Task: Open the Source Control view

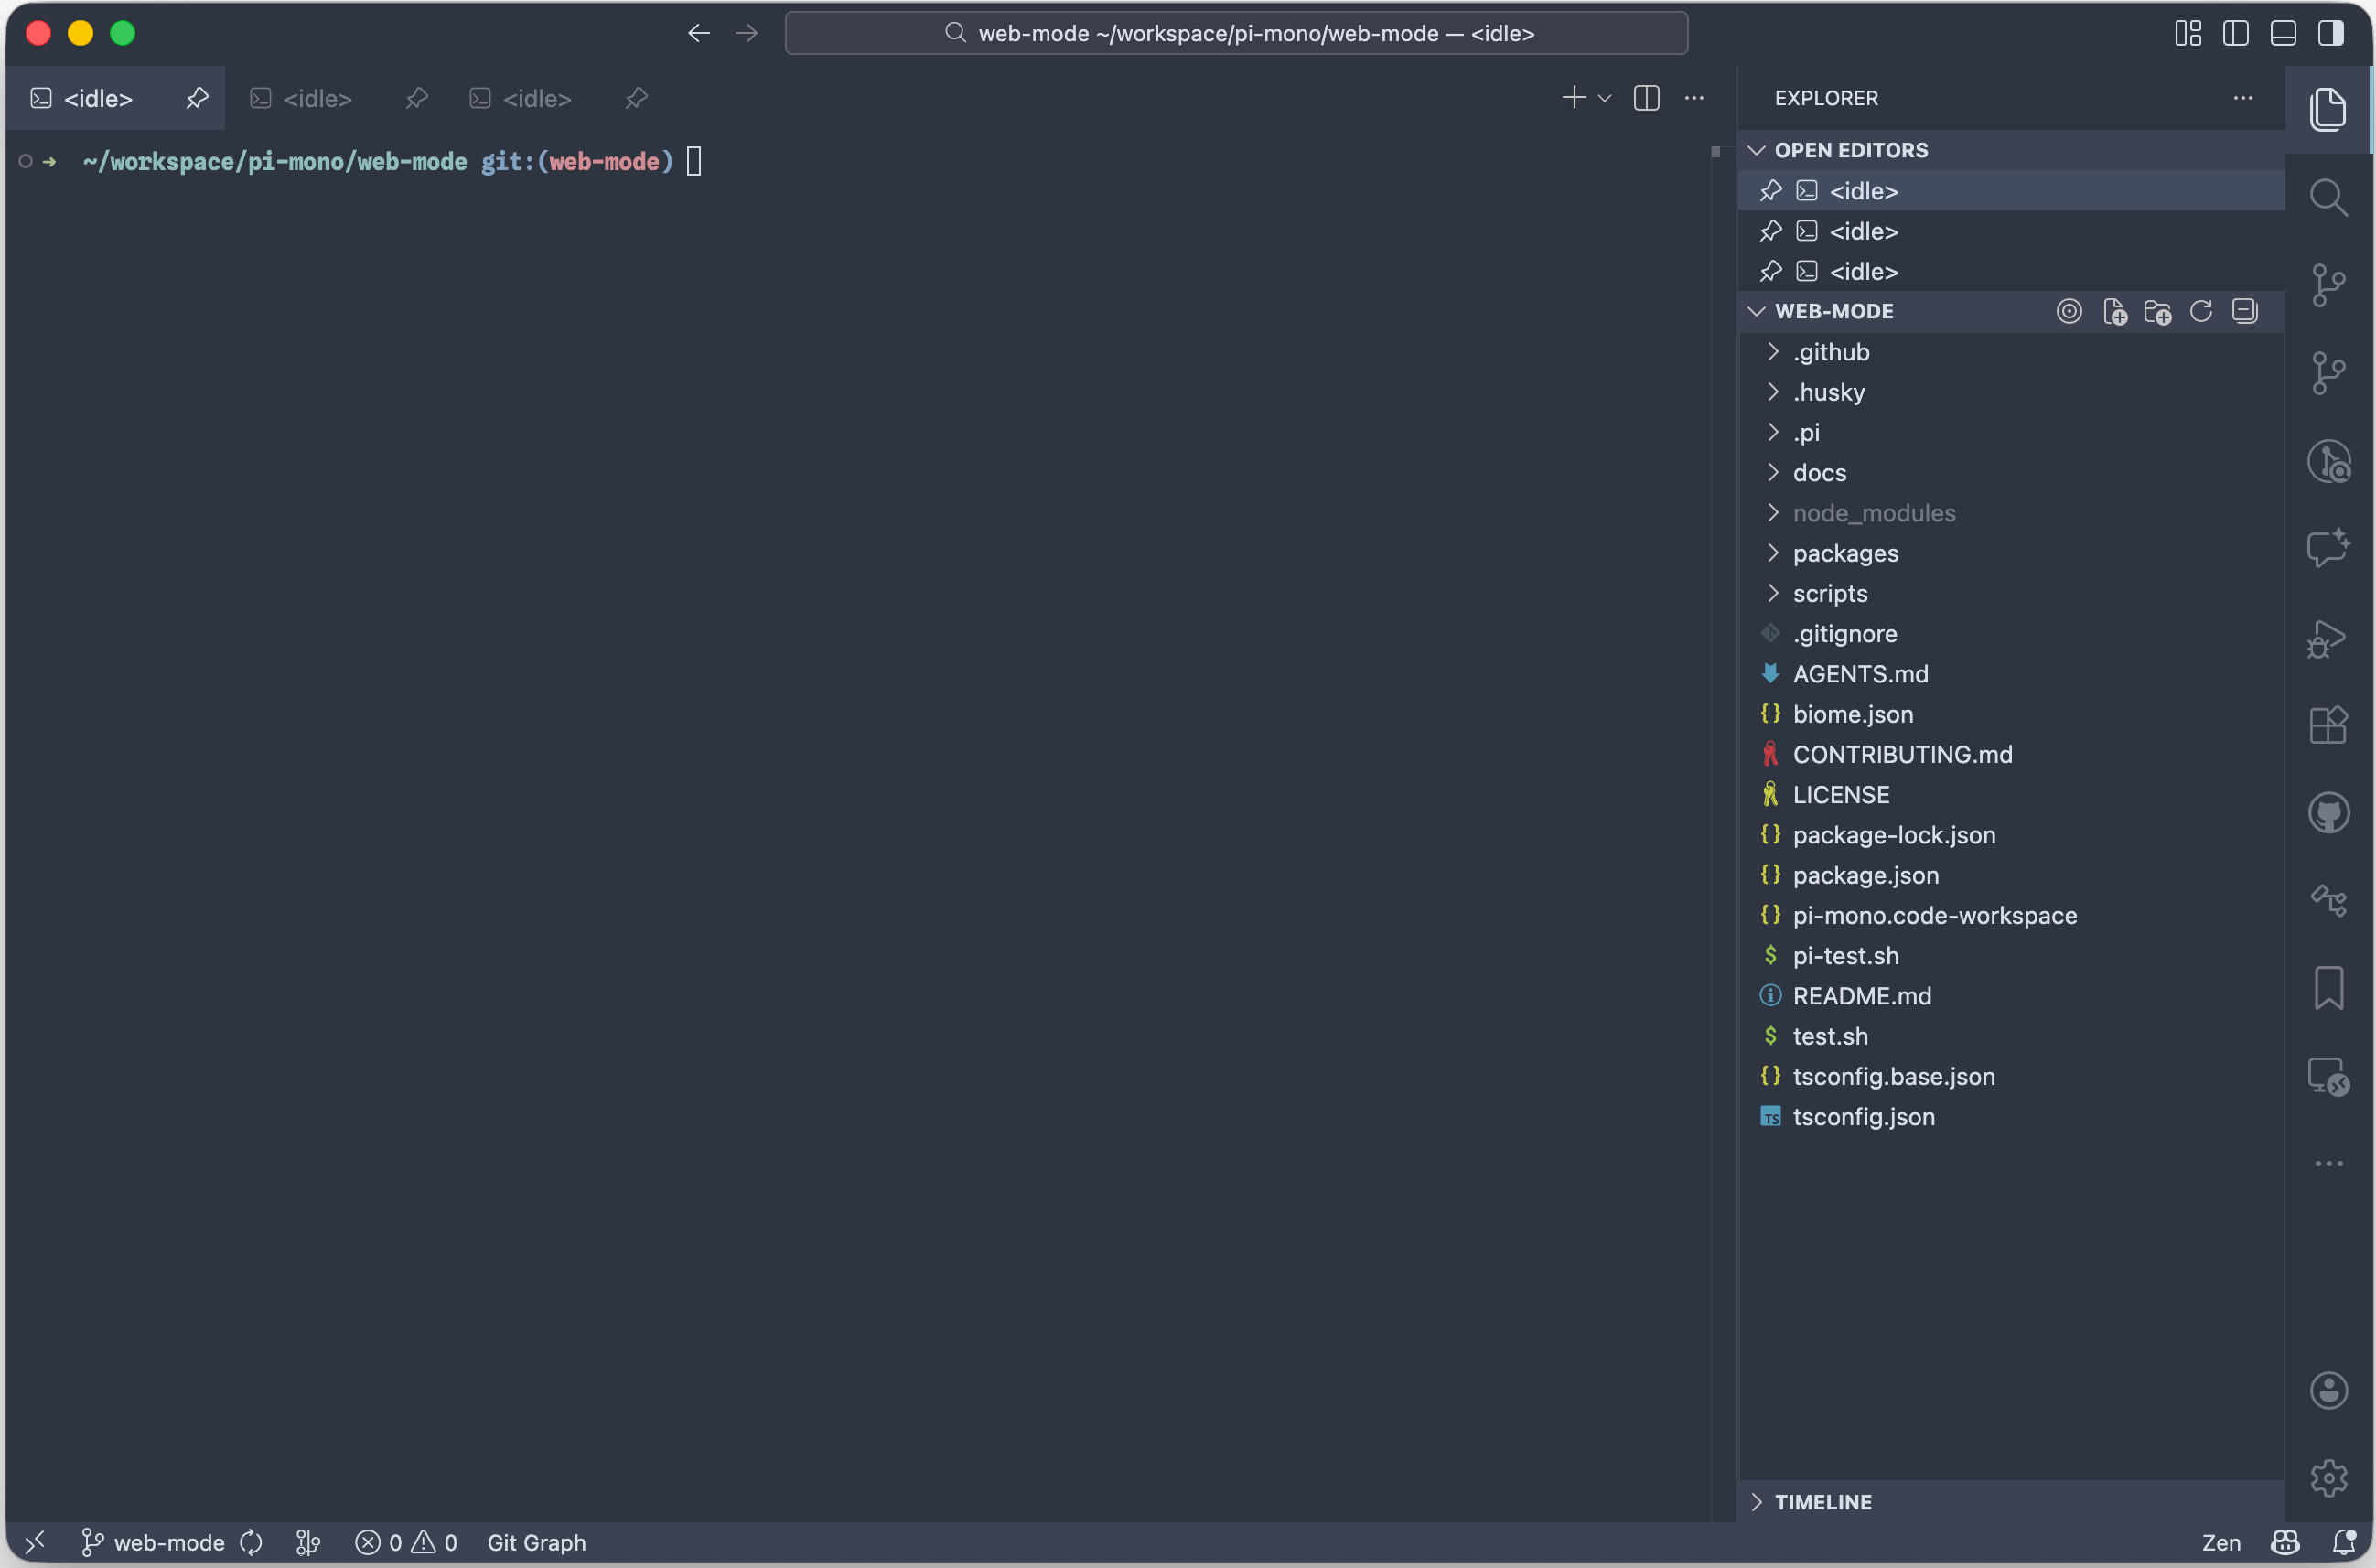Action: (x=2330, y=285)
